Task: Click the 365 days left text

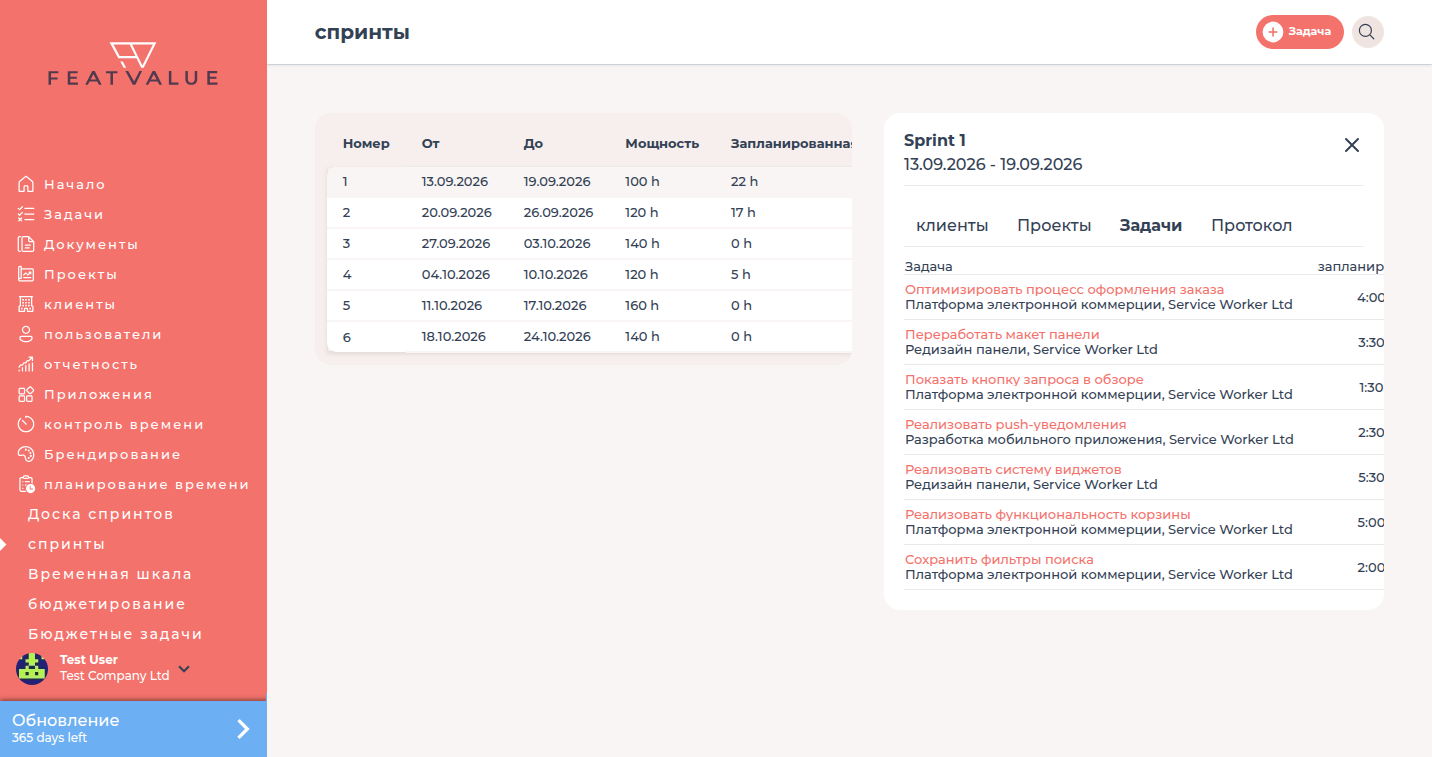Action: (x=49, y=738)
